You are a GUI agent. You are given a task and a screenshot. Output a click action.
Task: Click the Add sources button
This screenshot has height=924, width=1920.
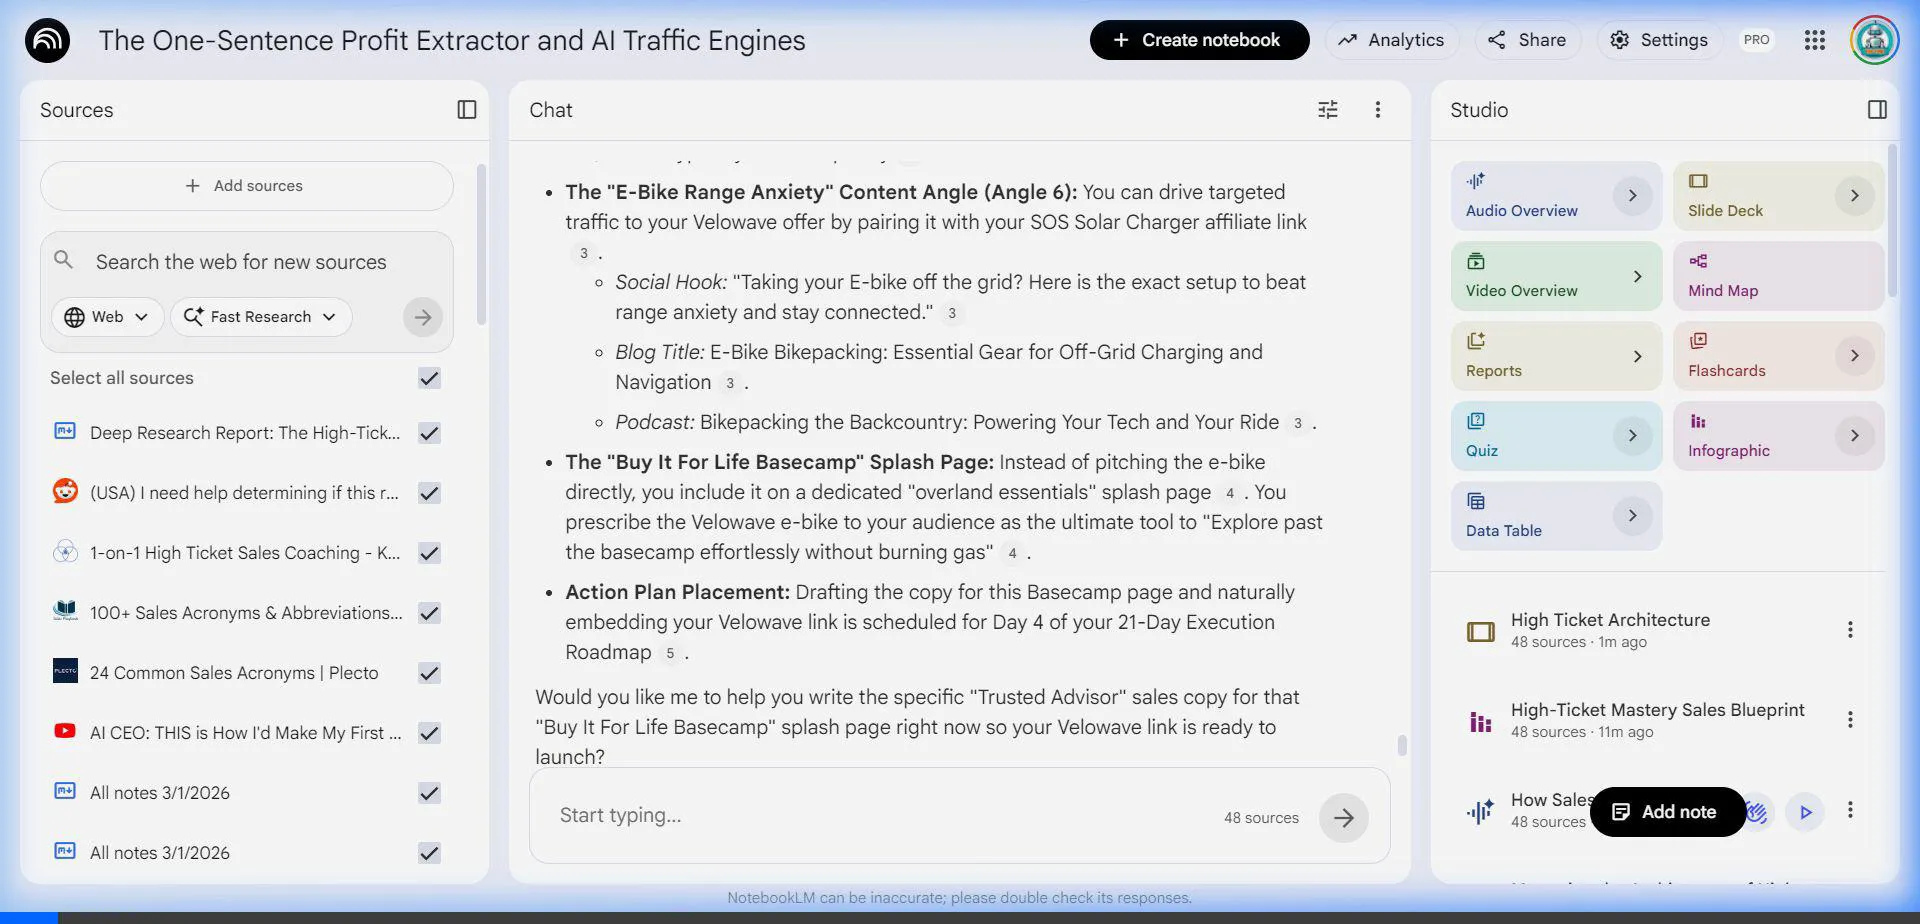246,186
